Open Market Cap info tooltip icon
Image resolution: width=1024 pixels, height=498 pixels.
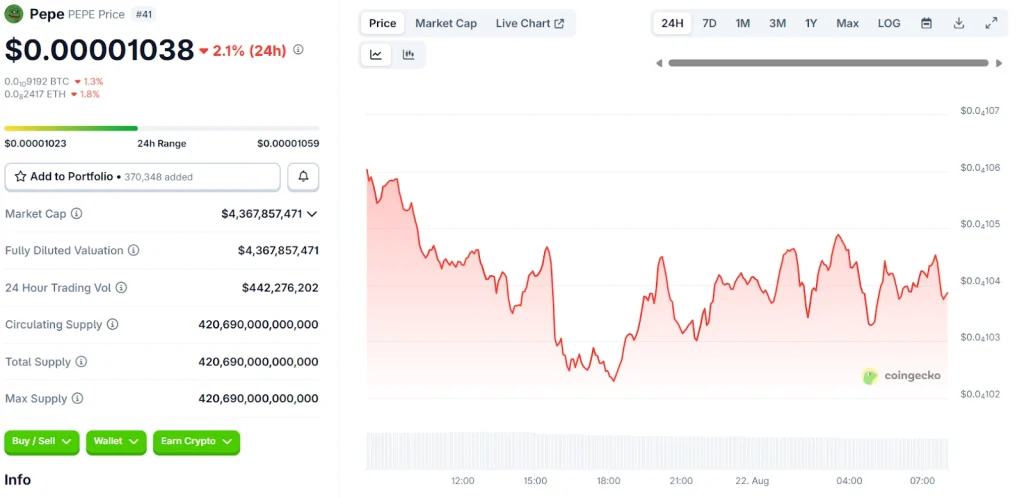(x=76, y=213)
